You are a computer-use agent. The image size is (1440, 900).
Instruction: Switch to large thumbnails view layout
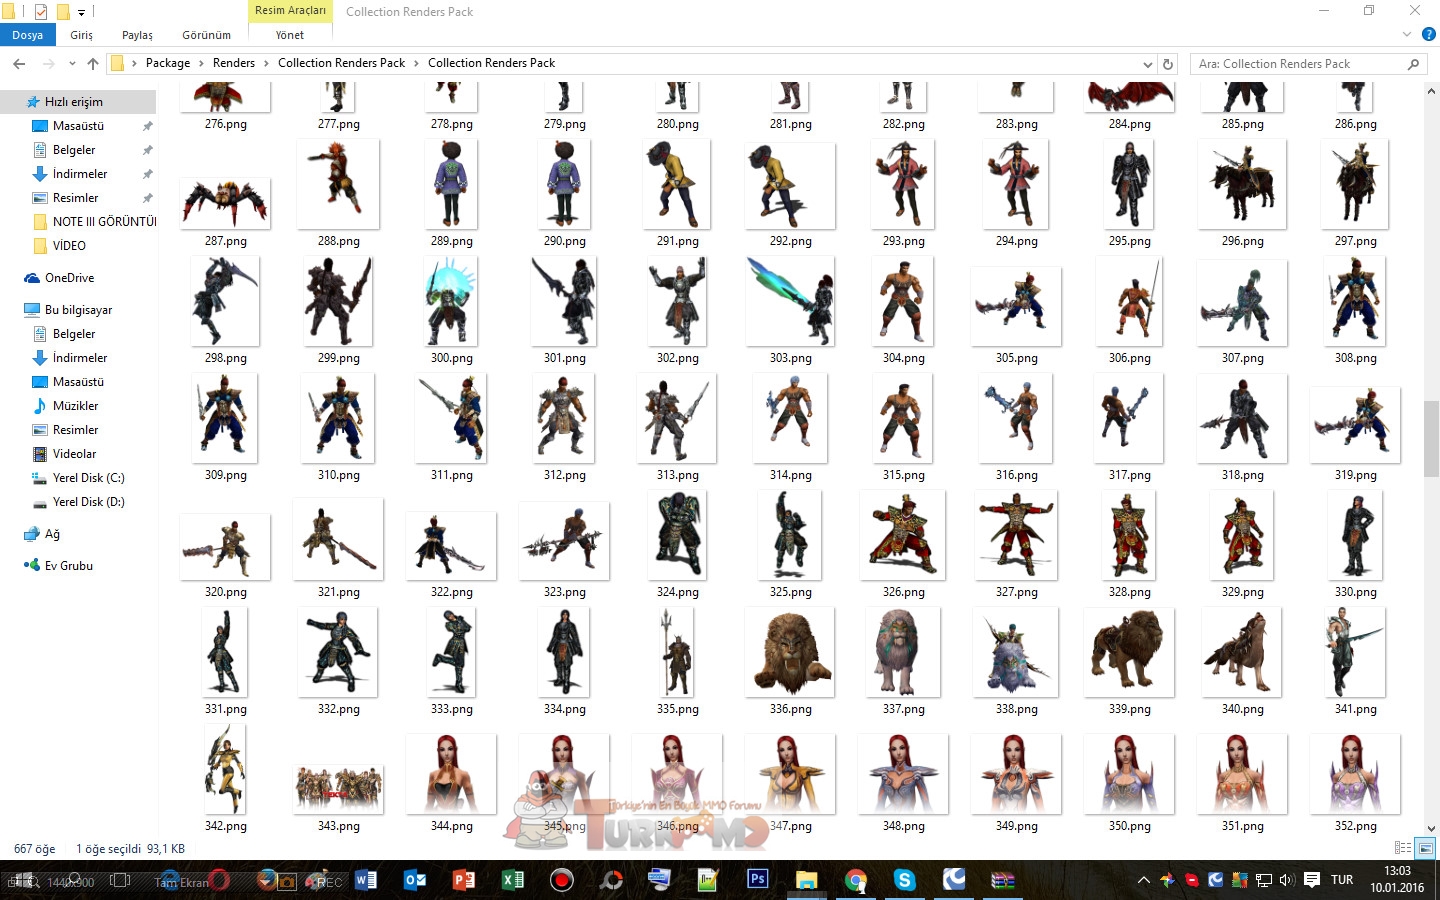click(x=1425, y=848)
